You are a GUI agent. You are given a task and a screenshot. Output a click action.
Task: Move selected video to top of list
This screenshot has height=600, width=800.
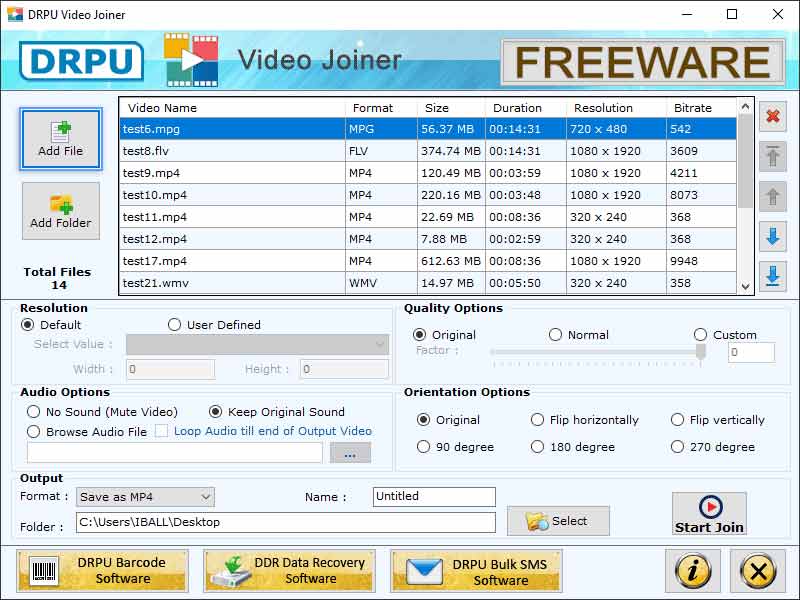click(x=771, y=157)
